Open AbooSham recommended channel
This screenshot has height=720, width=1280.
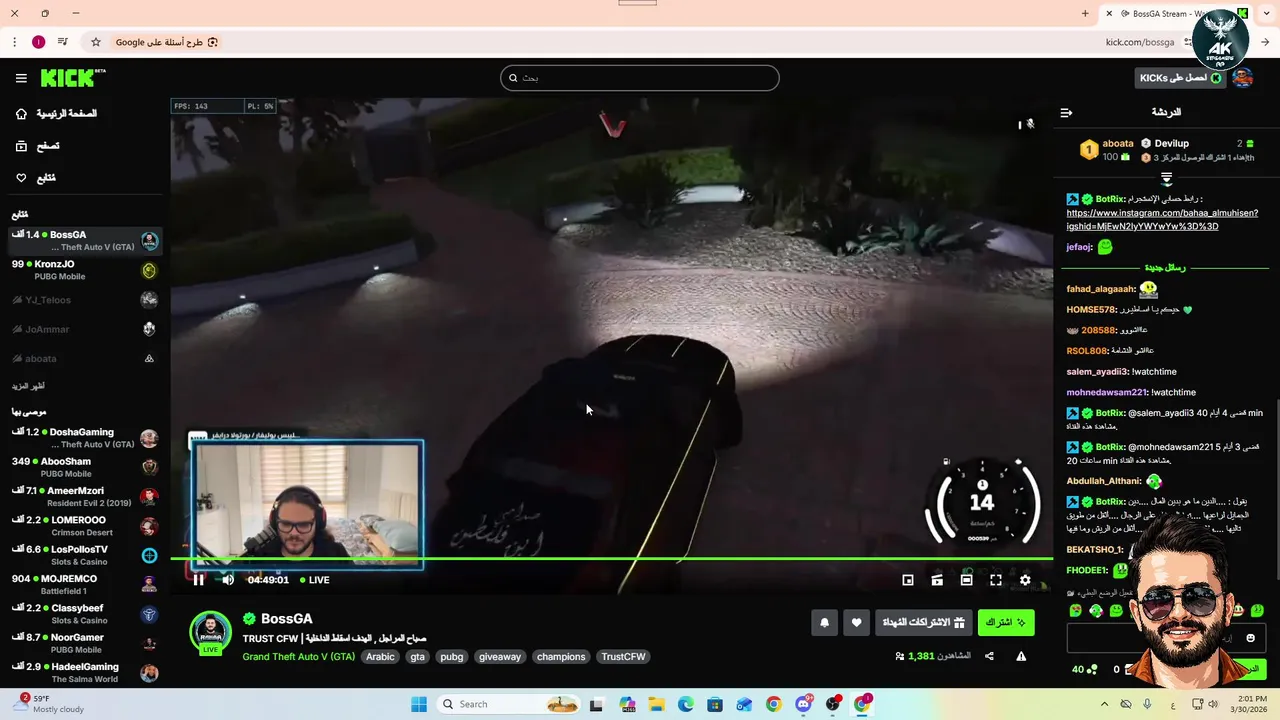[84, 467]
